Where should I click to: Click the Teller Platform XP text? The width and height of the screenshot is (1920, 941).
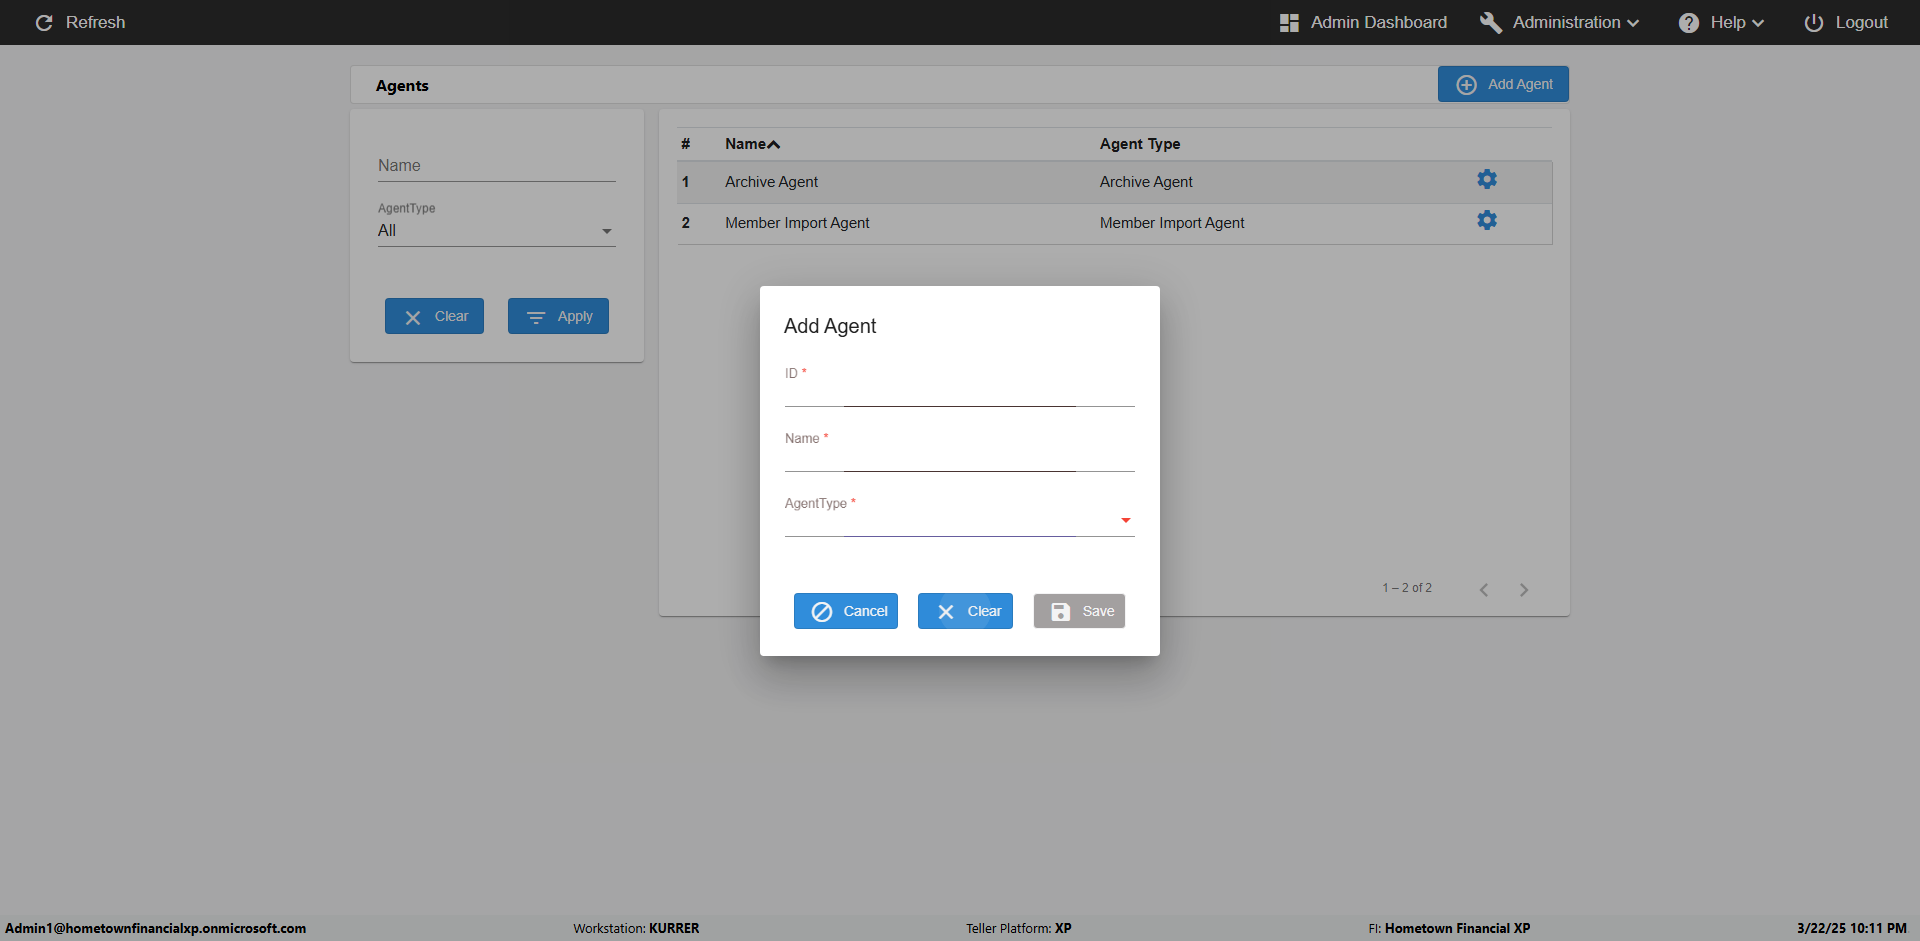(1018, 928)
